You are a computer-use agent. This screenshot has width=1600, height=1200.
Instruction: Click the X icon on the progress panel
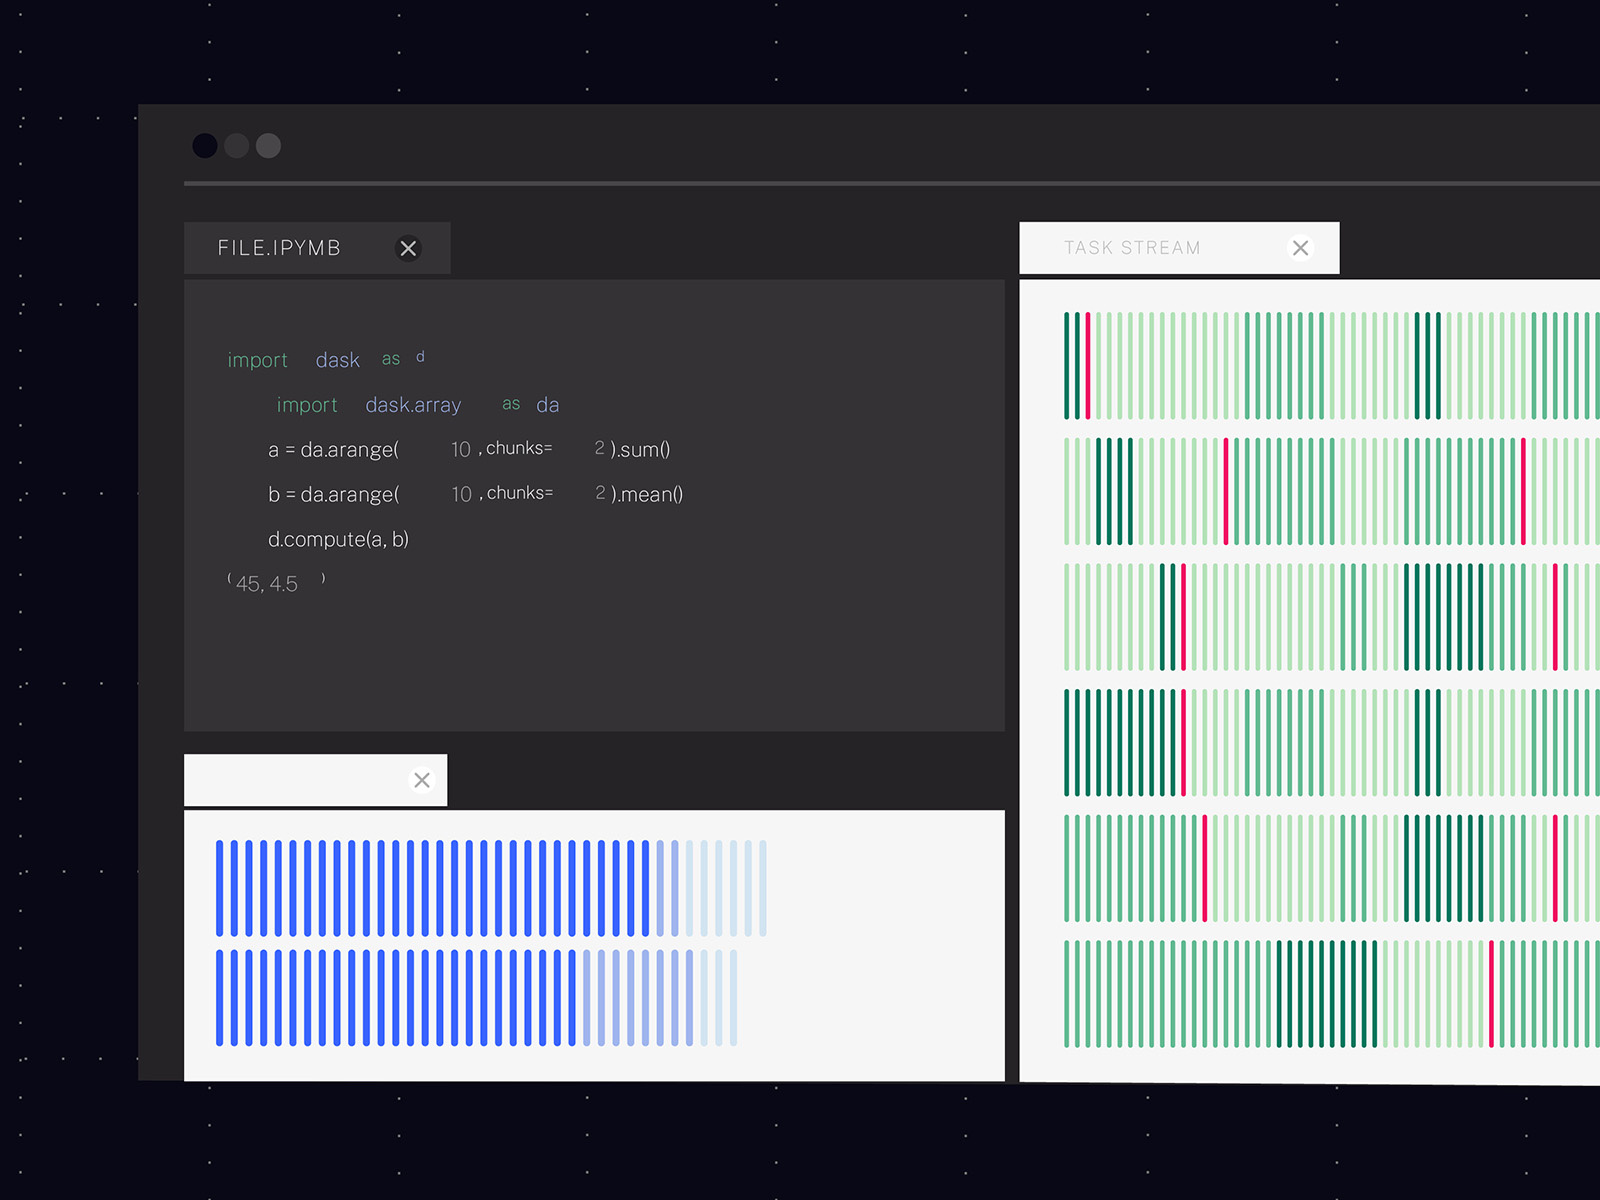422,780
